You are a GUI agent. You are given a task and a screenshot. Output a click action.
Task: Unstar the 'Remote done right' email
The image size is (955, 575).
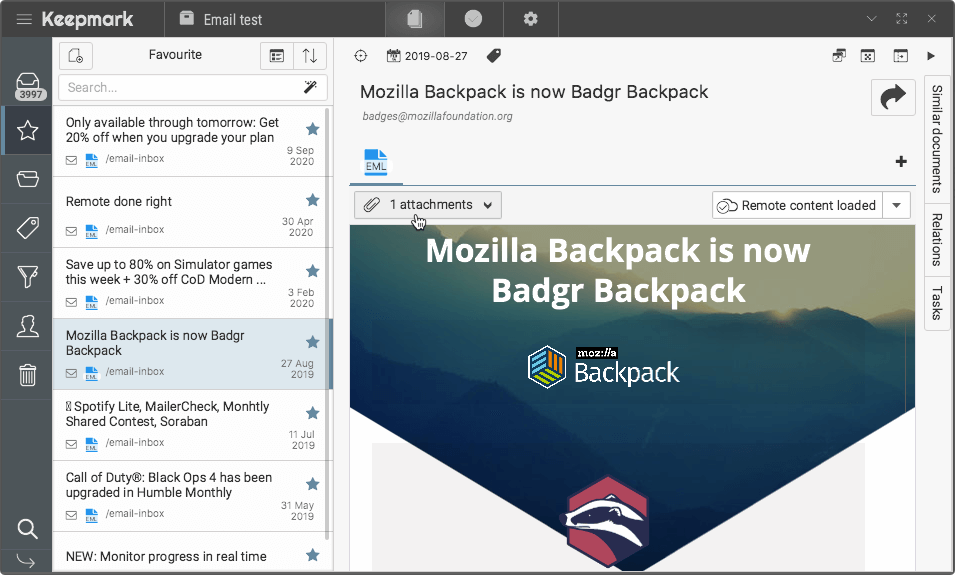point(313,200)
